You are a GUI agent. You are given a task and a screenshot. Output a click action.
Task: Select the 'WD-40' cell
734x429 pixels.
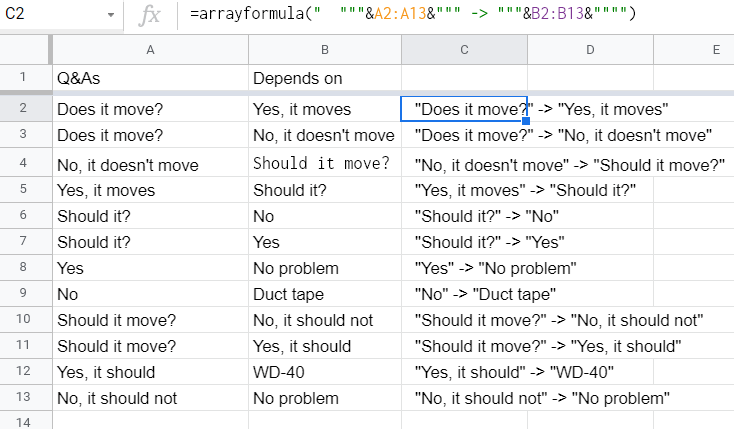pyautogui.click(x=325, y=372)
